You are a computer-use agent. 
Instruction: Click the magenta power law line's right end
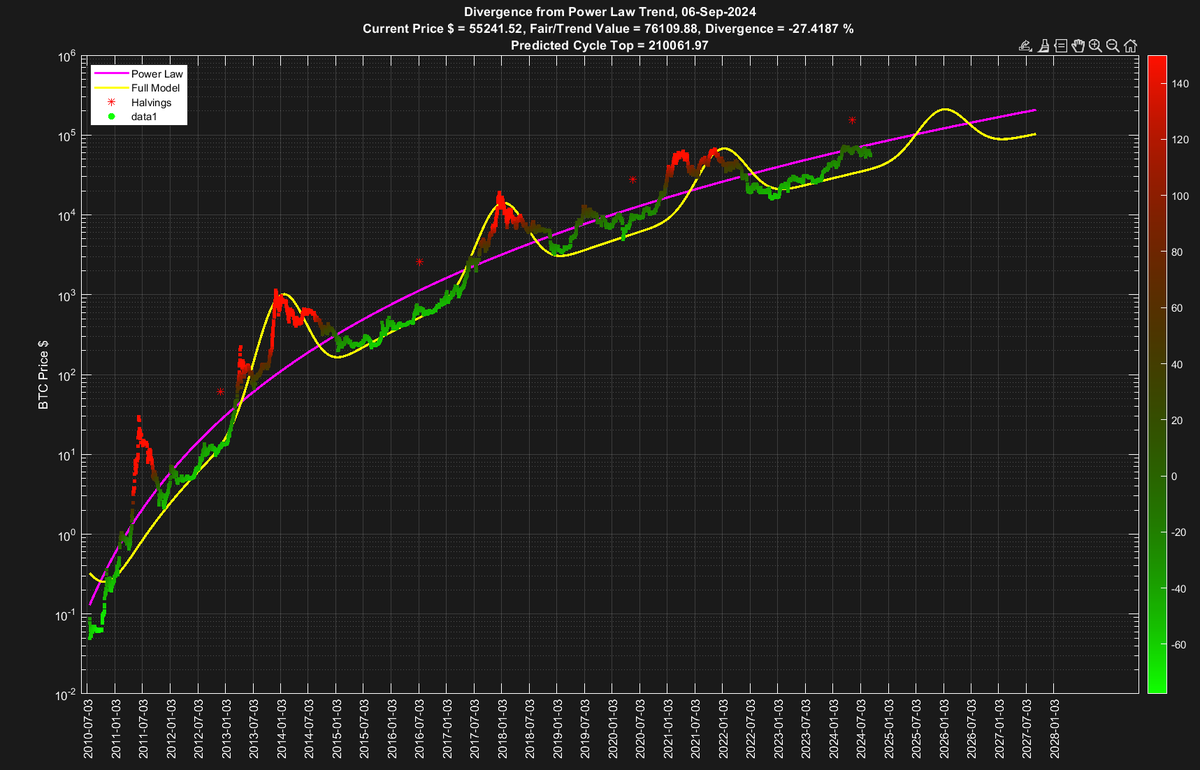(x=1033, y=110)
